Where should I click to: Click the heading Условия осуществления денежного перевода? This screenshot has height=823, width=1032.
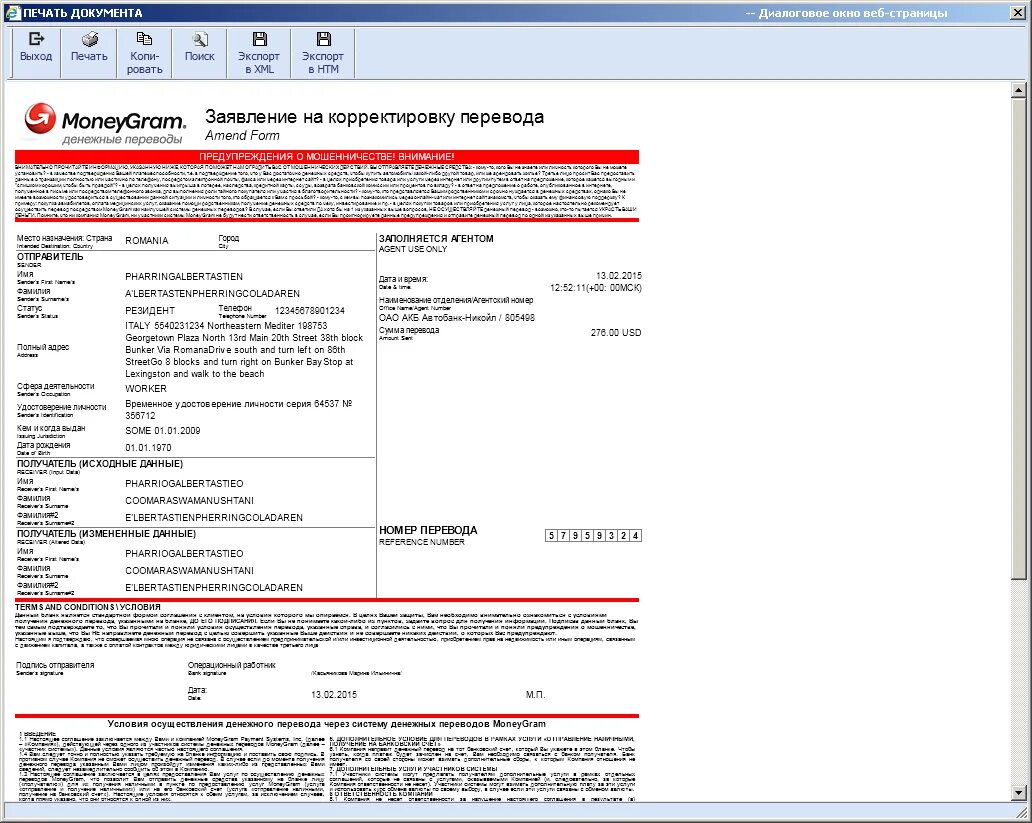tap(326, 724)
